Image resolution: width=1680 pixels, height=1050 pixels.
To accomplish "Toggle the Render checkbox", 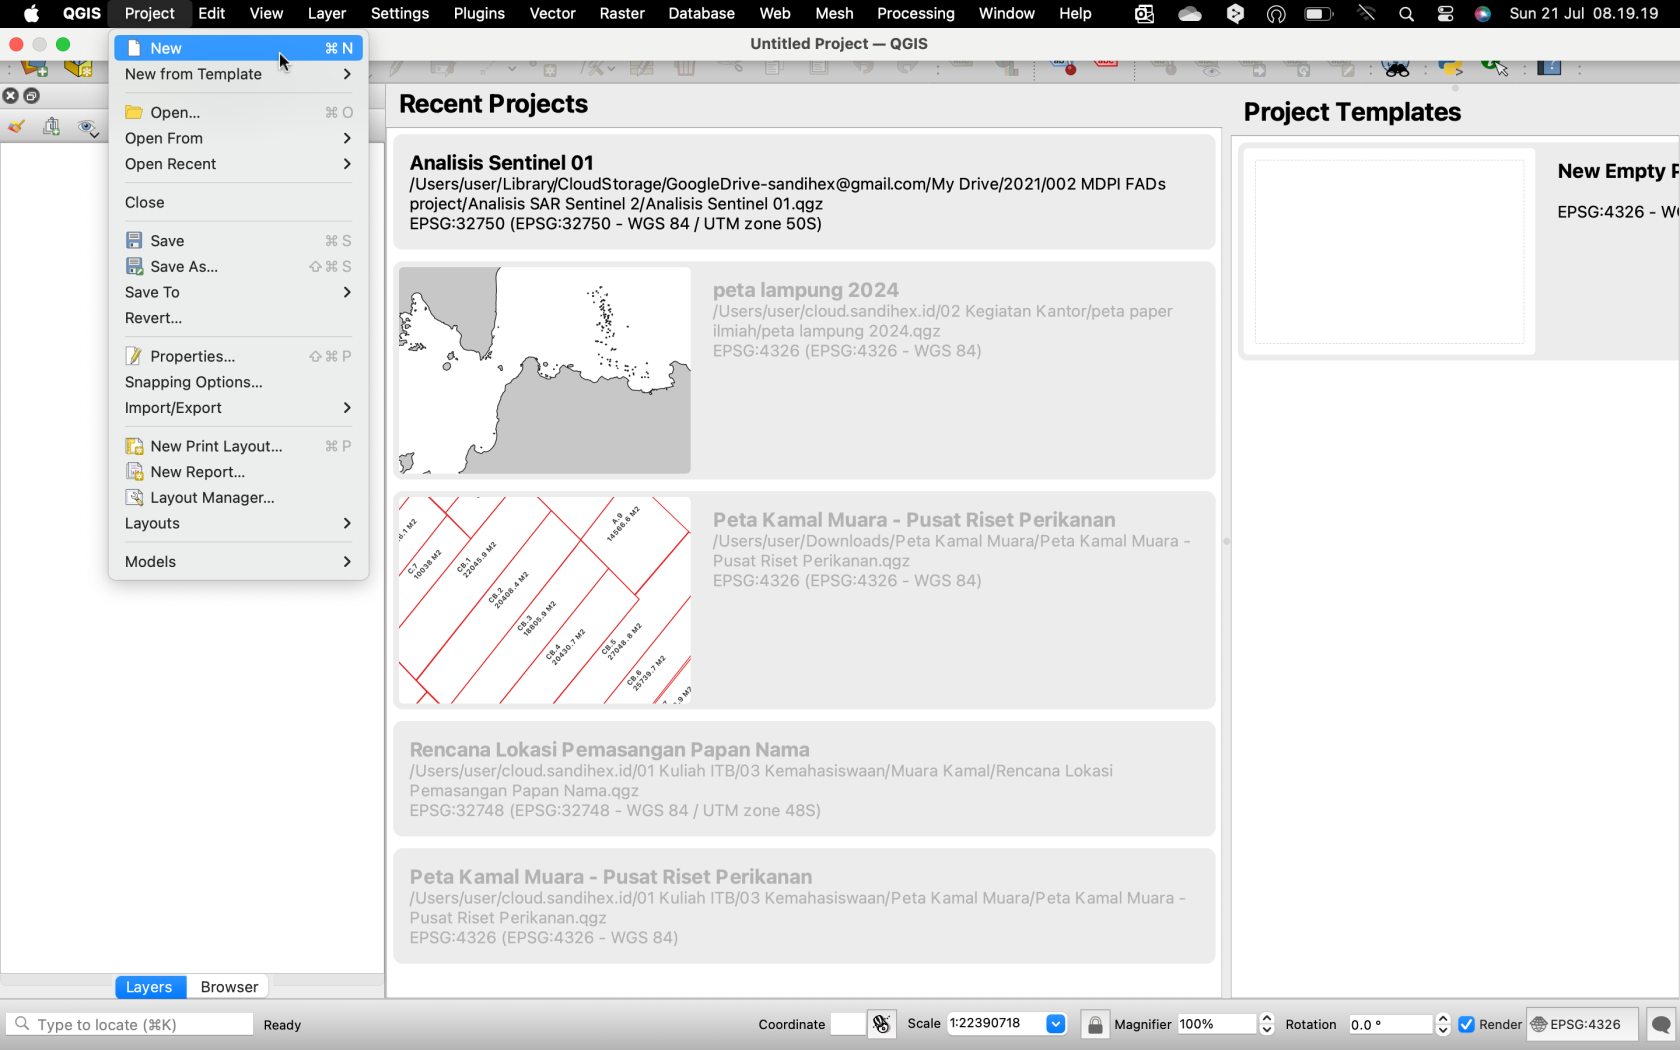I will tap(1467, 1024).
